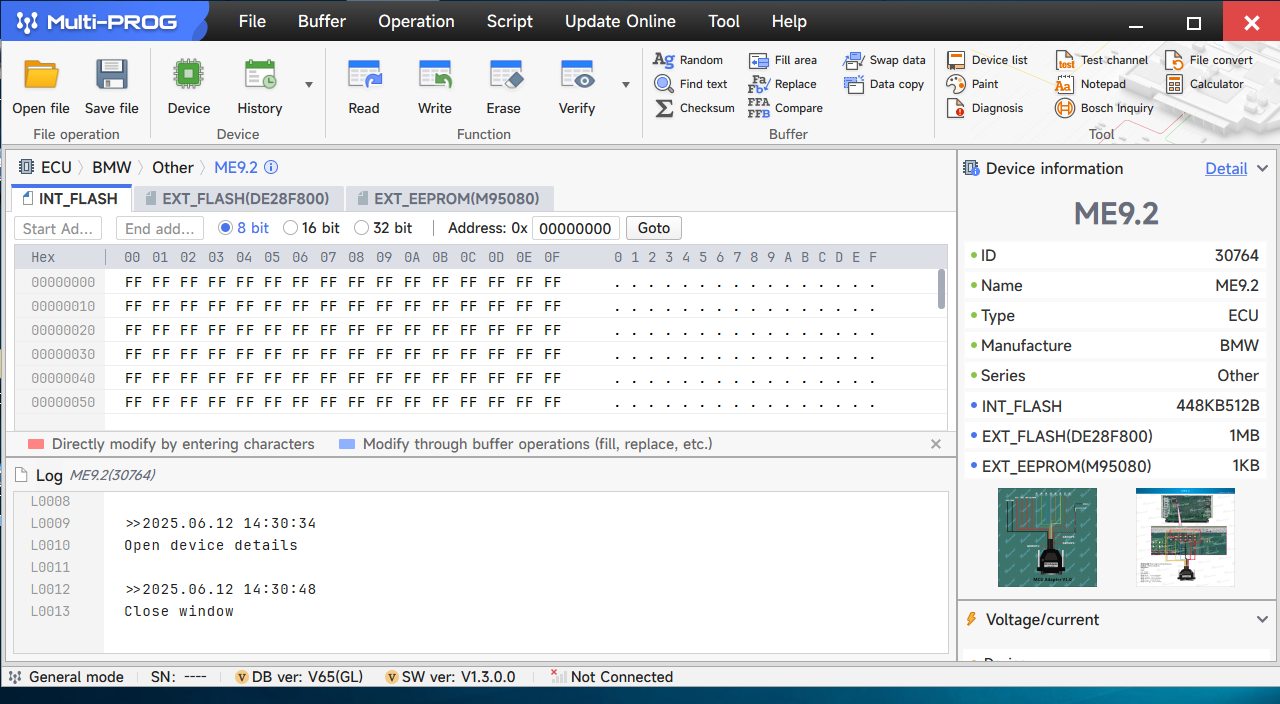The height and width of the screenshot is (704, 1280).
Task: Open the File convert tool
Action: coord(1208,60)
